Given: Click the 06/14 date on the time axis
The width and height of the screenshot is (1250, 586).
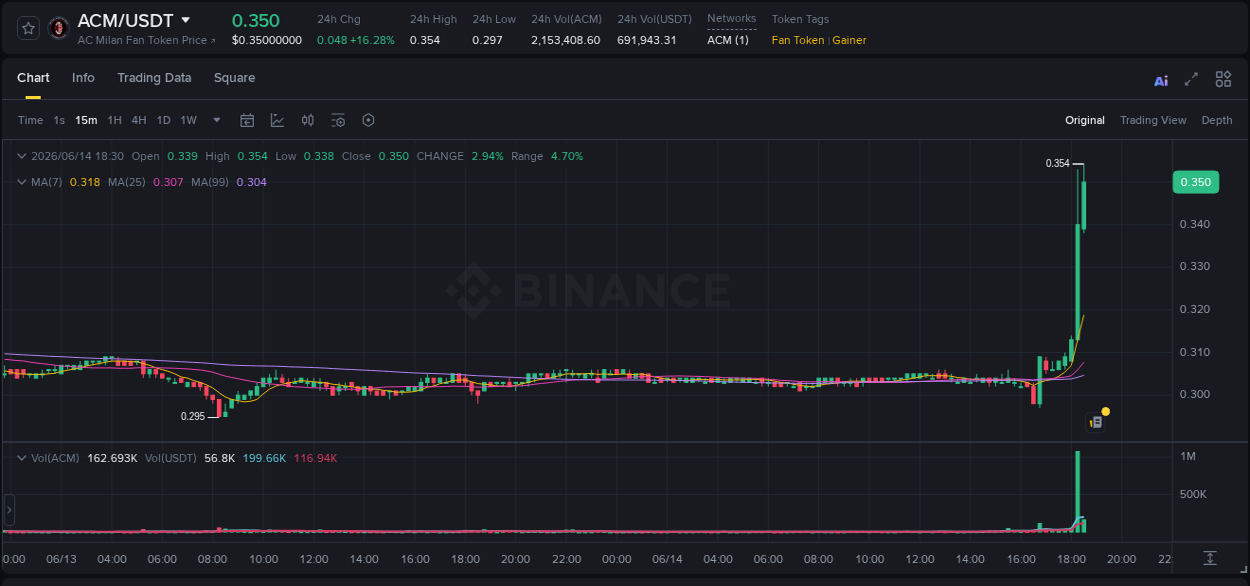Looking at the screenshot, I should (667, 559).
